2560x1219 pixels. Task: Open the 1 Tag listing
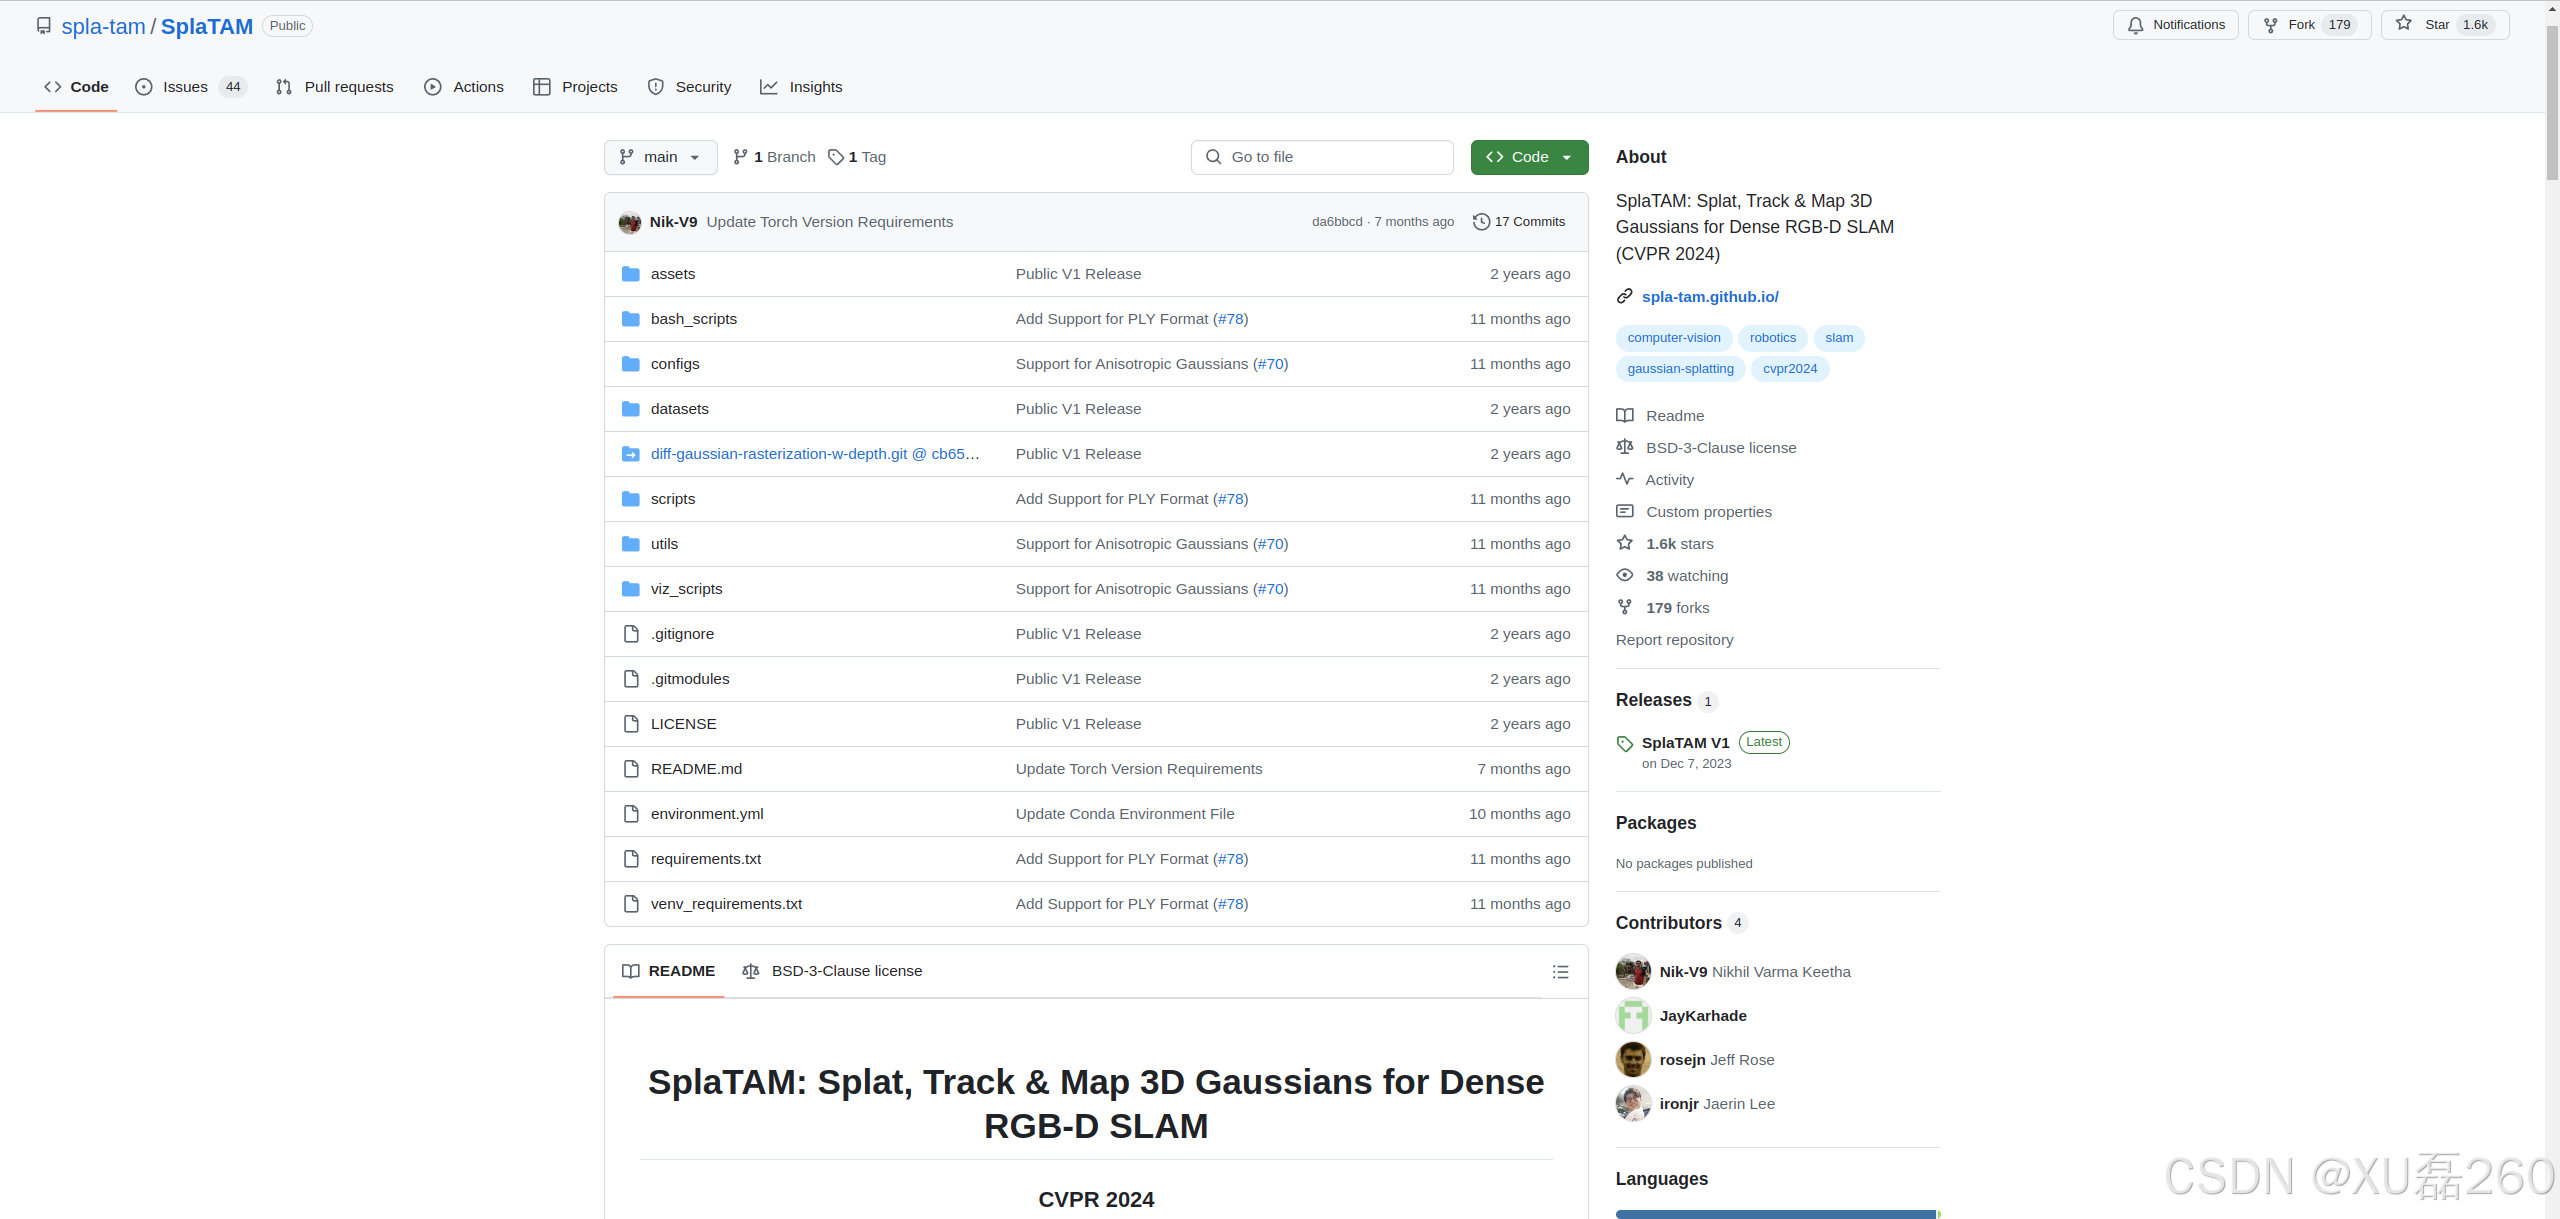[856, 157]
